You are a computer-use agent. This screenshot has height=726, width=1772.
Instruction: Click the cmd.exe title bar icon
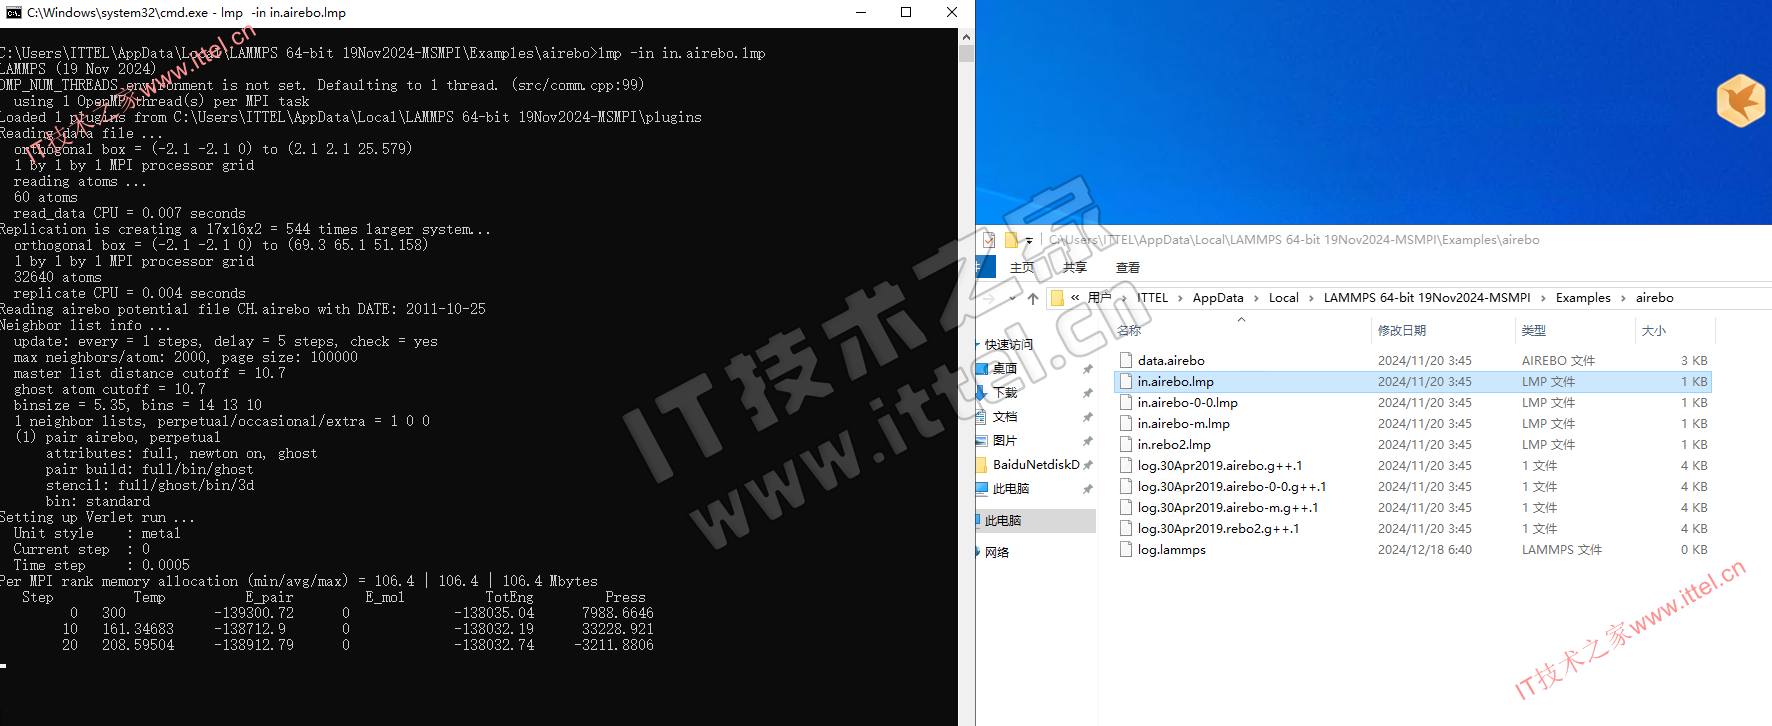pos(13,12)
